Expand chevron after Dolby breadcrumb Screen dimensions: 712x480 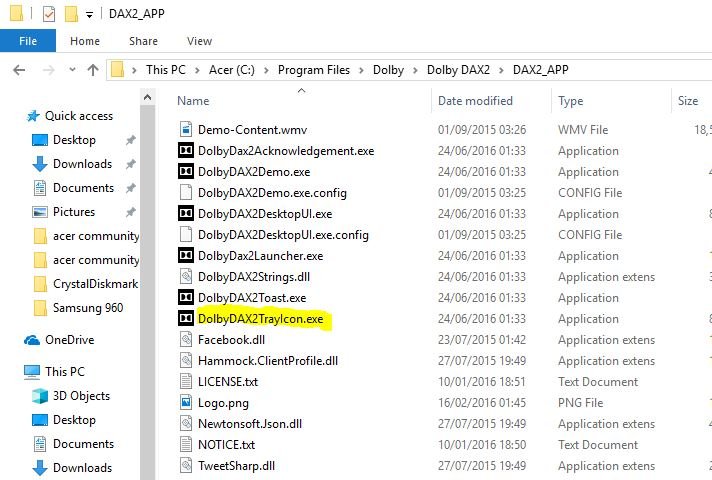(x=415, y=70)
